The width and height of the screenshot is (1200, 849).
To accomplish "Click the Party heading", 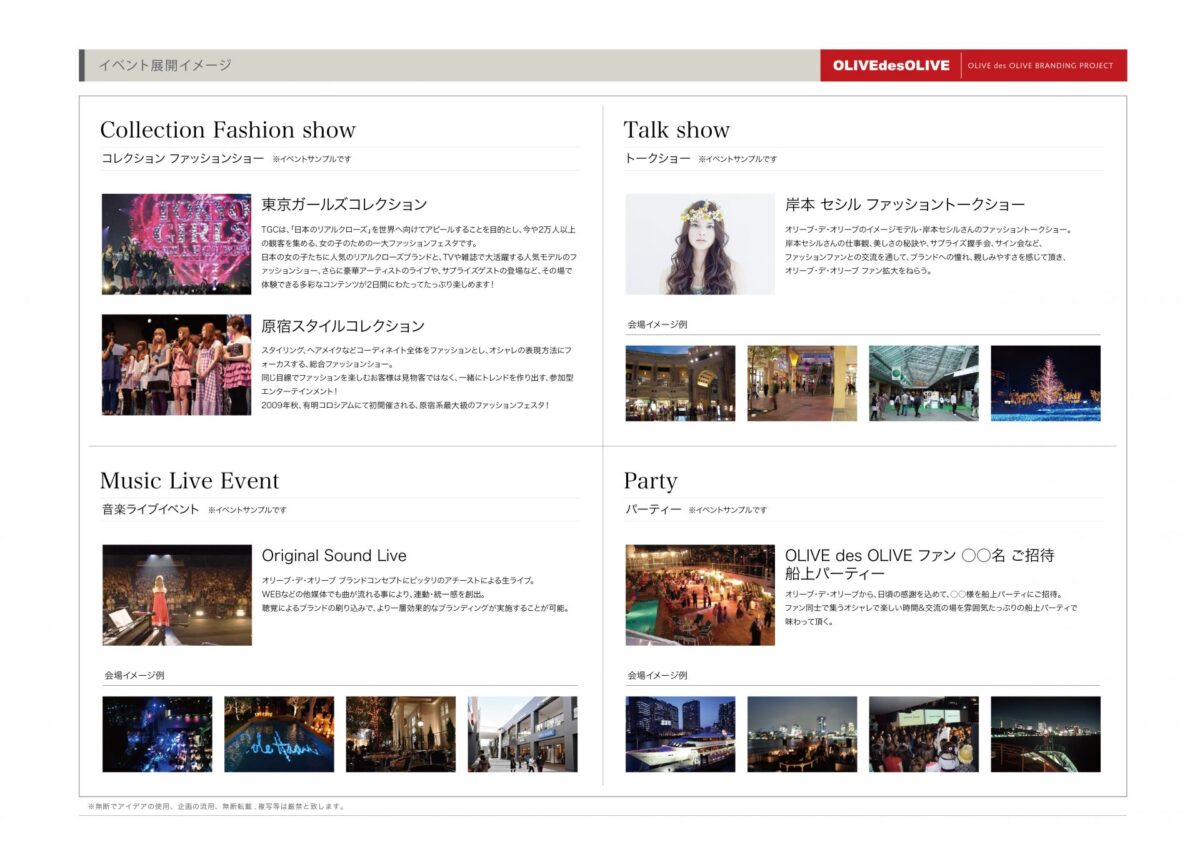I will click(651, 481).
